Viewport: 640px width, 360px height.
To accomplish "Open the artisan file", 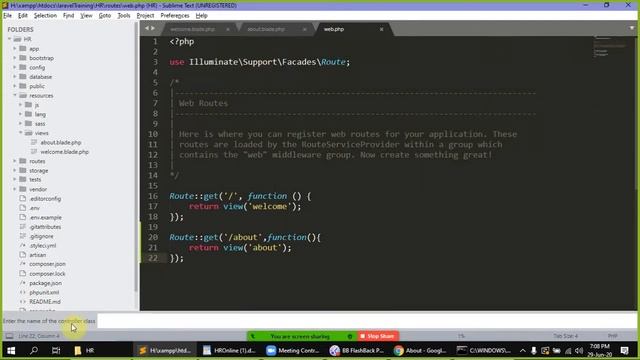I will pos(38,255).
